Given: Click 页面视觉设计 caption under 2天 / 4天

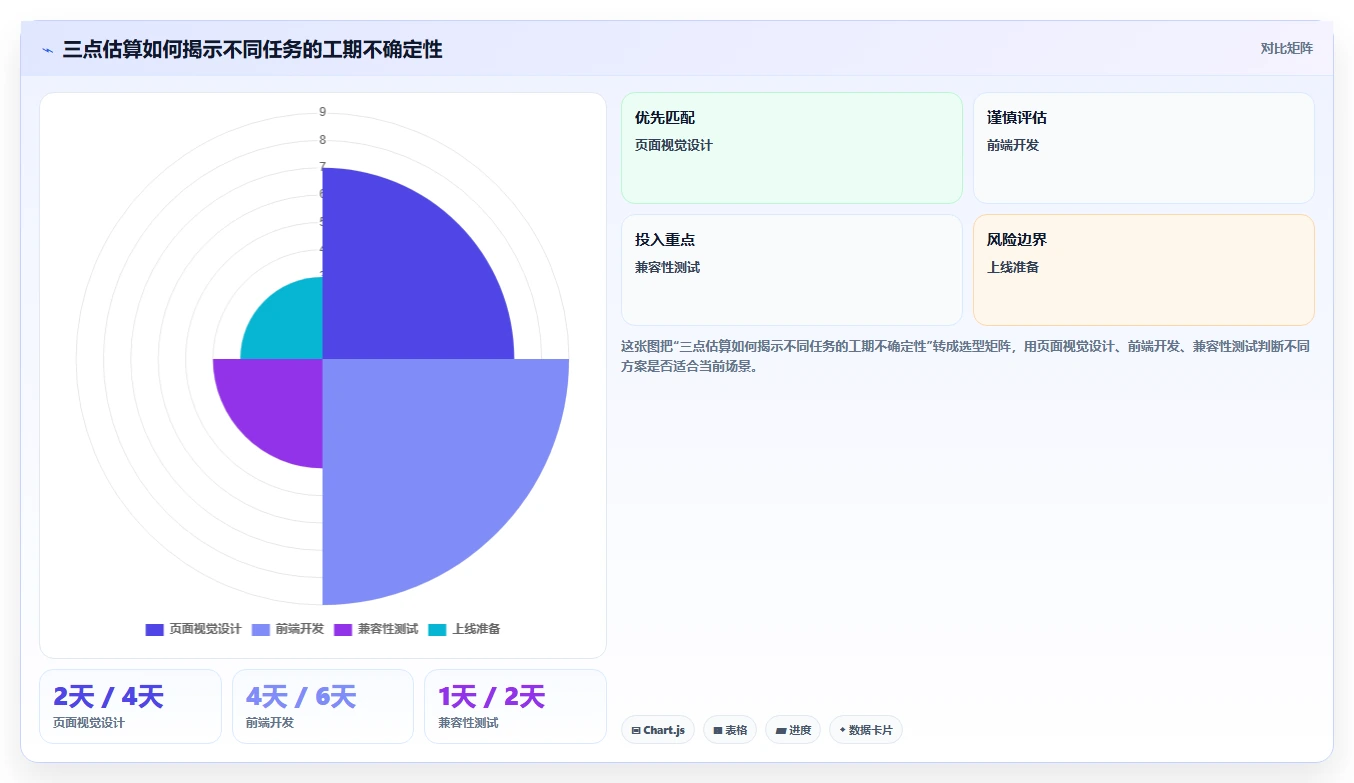Looking at the screenshot, I should click(x=89, y=723).
